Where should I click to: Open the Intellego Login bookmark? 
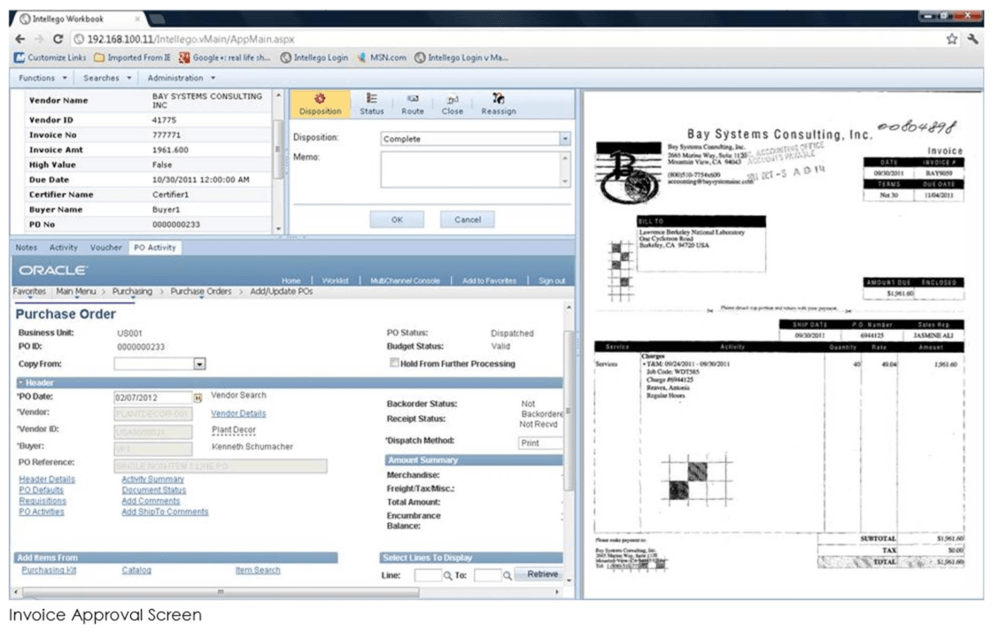[x=314, y=57]
